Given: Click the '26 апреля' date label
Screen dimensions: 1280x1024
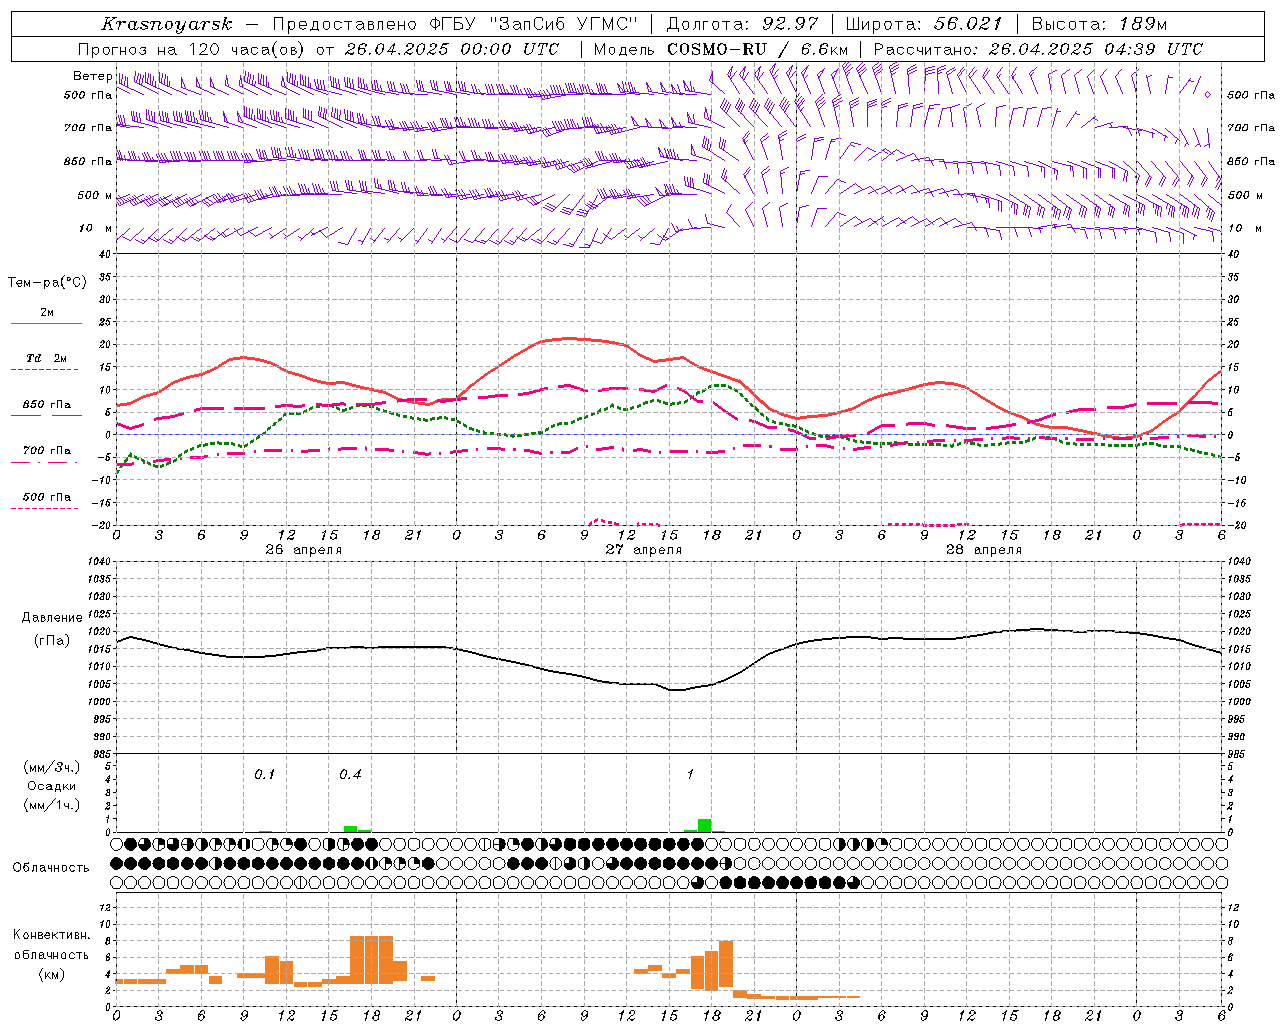Looking at the screenshot, I should (x=304, y=550).
